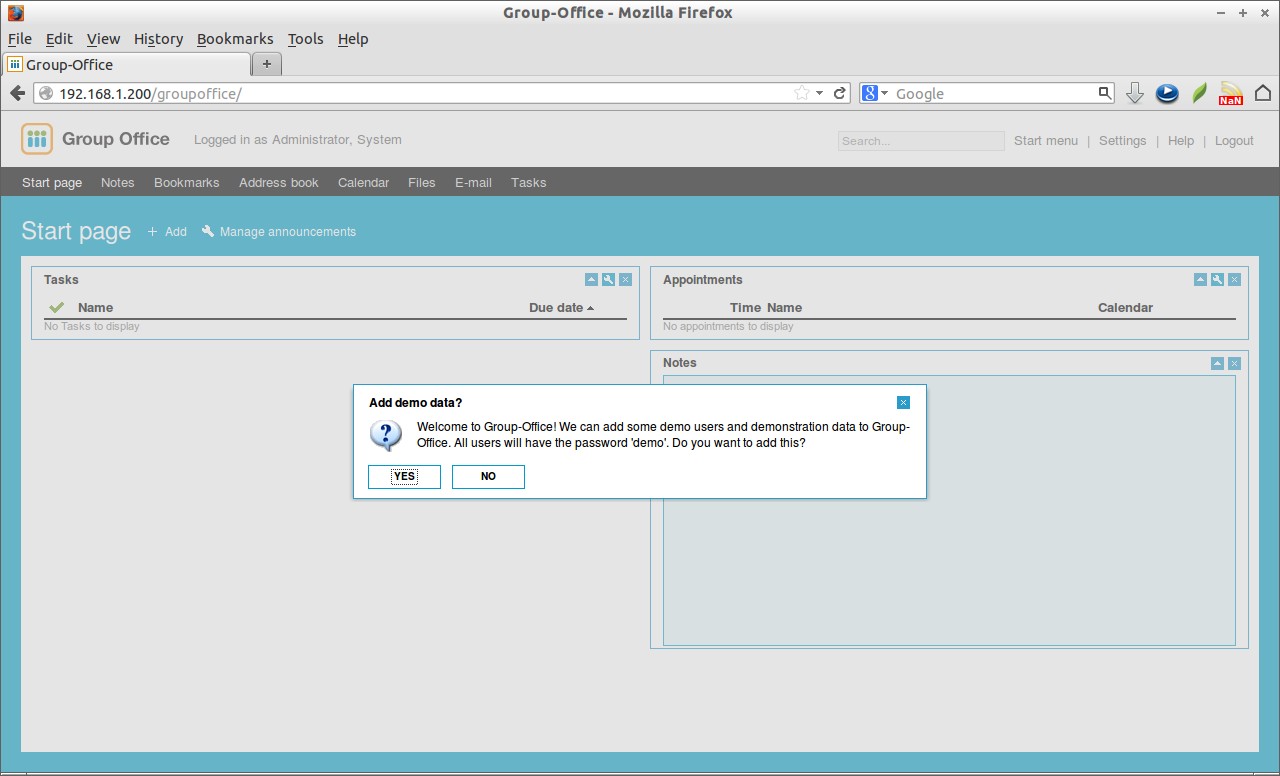Close the Appointments portlet
1280x776 pixels.
tap(1234, 280)
